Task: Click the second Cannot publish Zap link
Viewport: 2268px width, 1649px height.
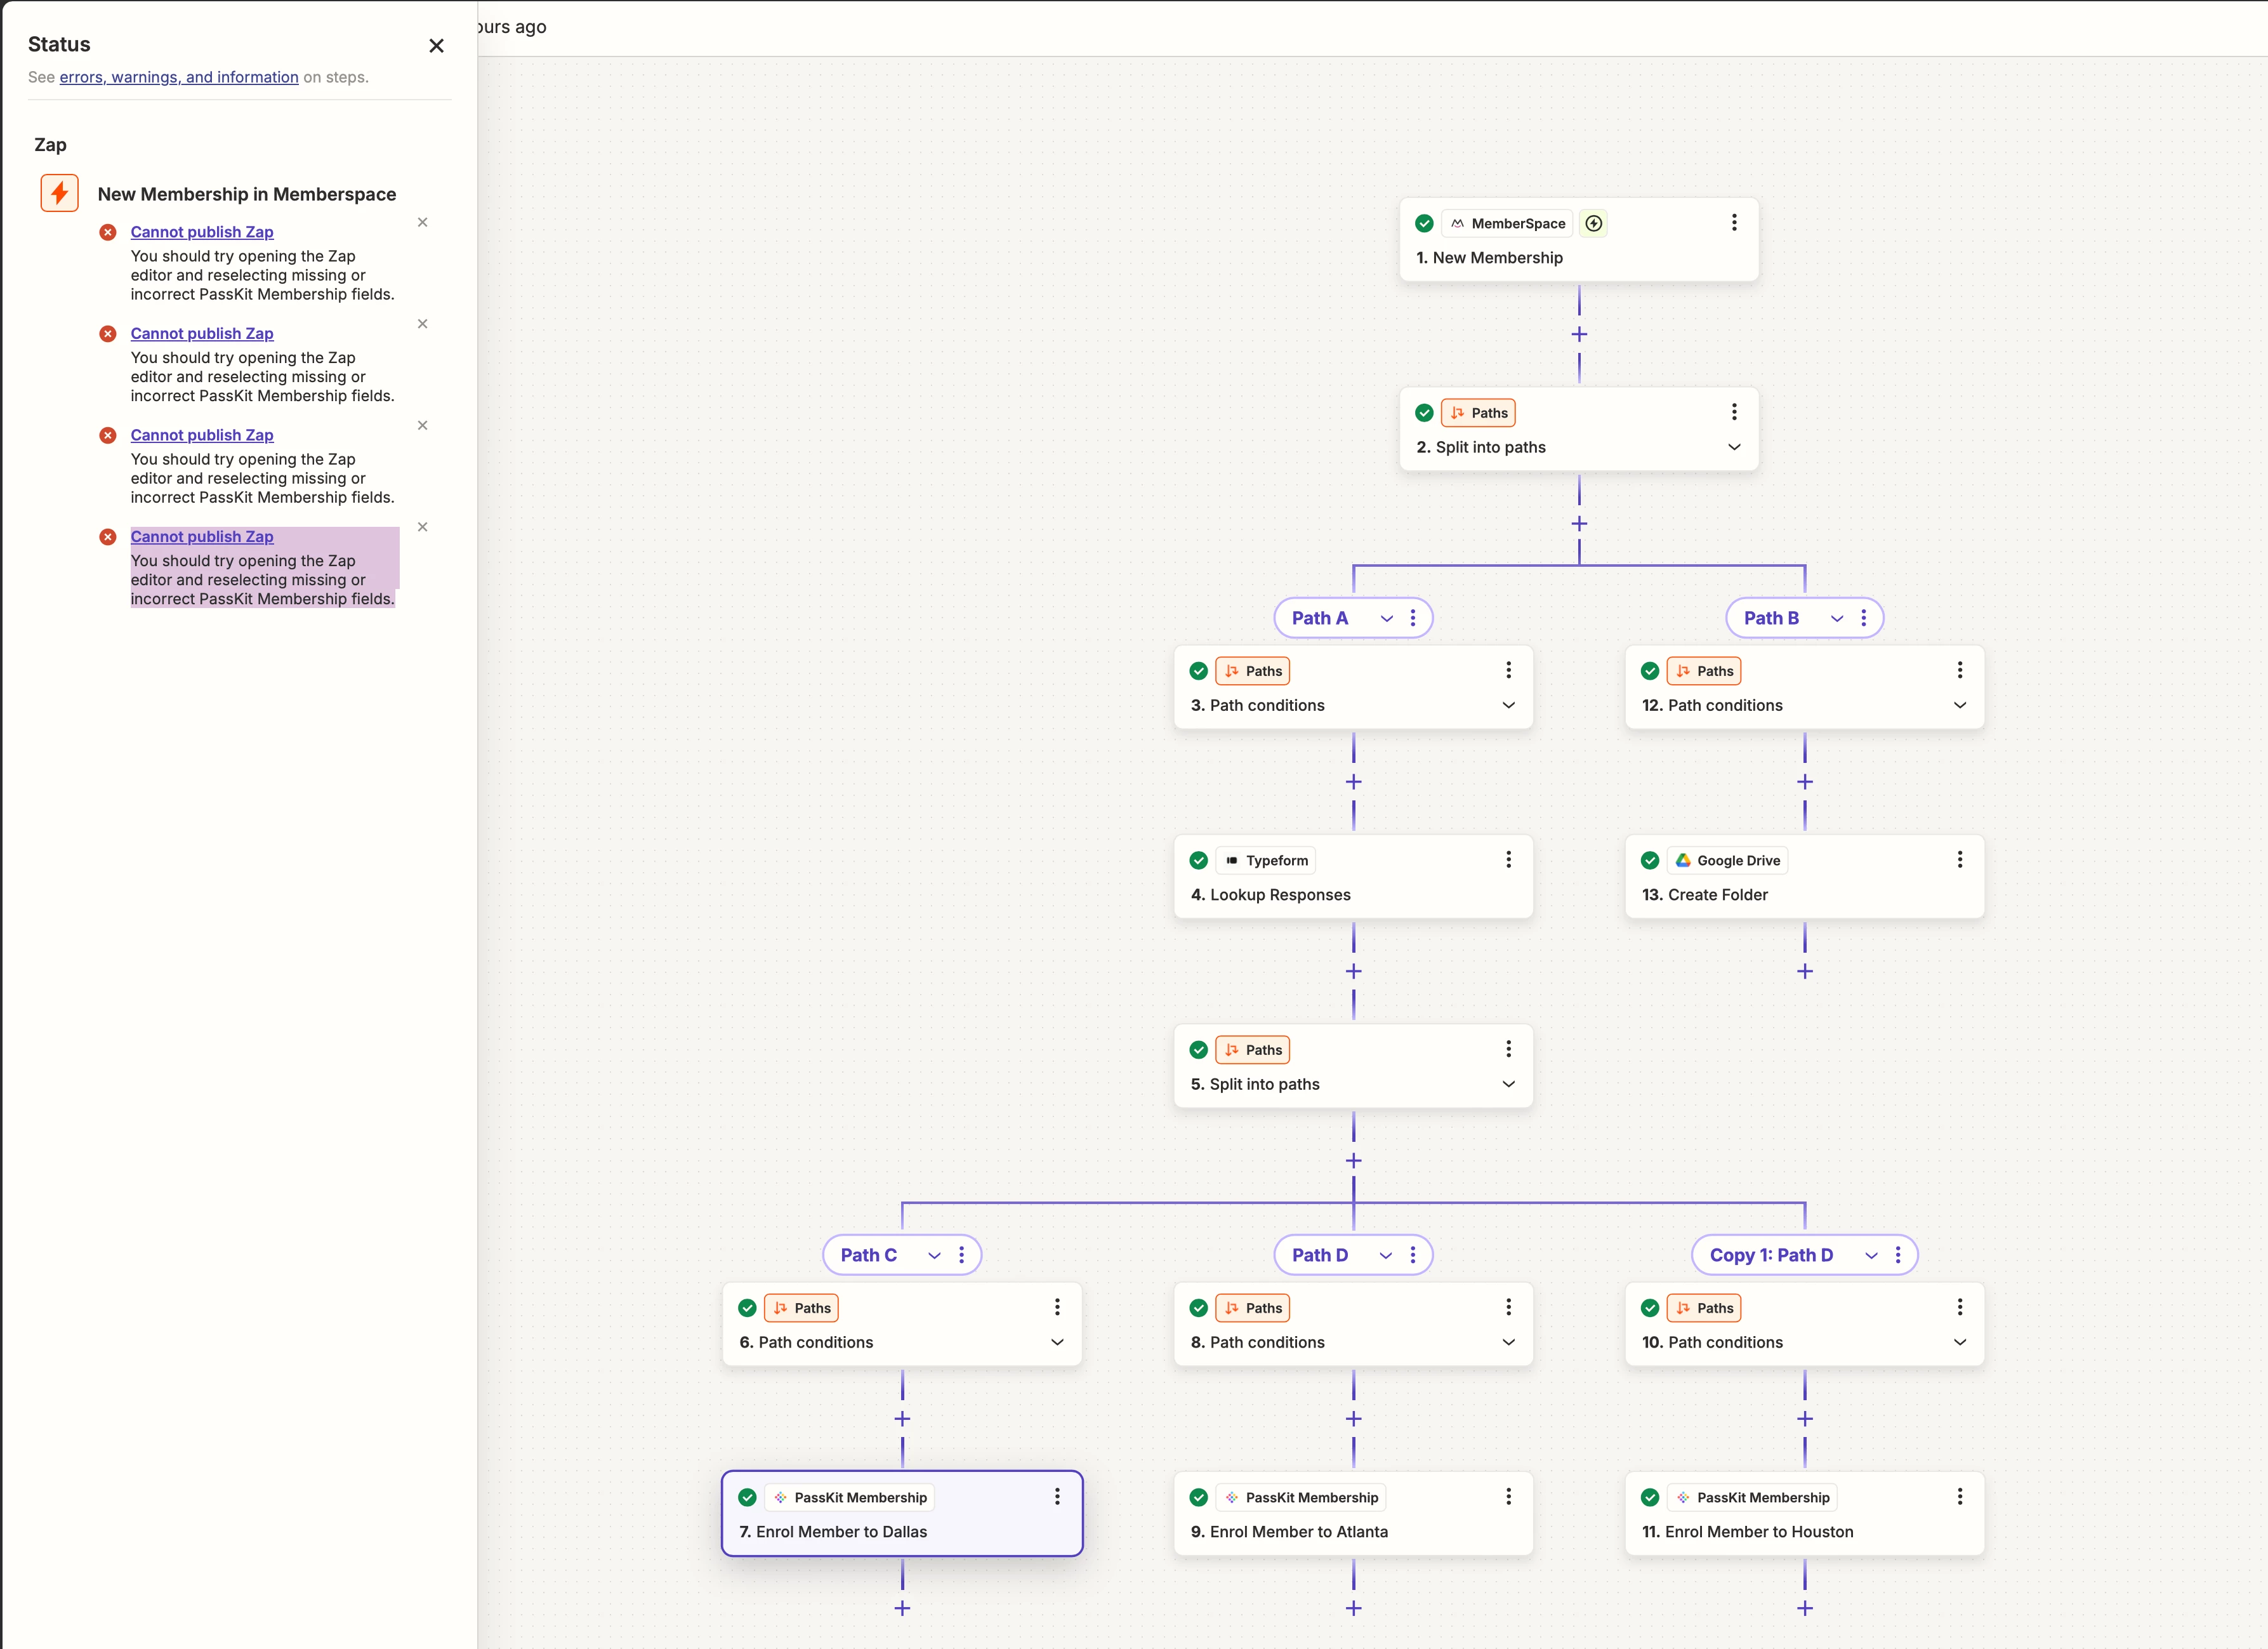Action: coord(202,333)
